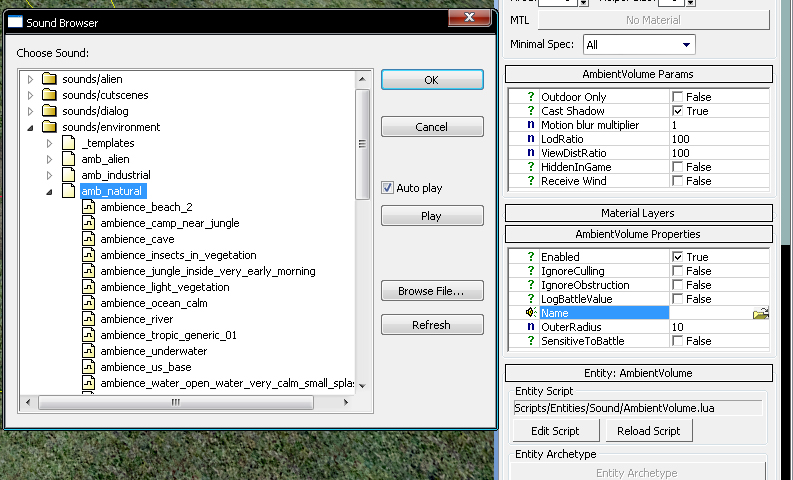Click the sounds/dialog folder icon
793x480 pixels.
click(49, 111)
